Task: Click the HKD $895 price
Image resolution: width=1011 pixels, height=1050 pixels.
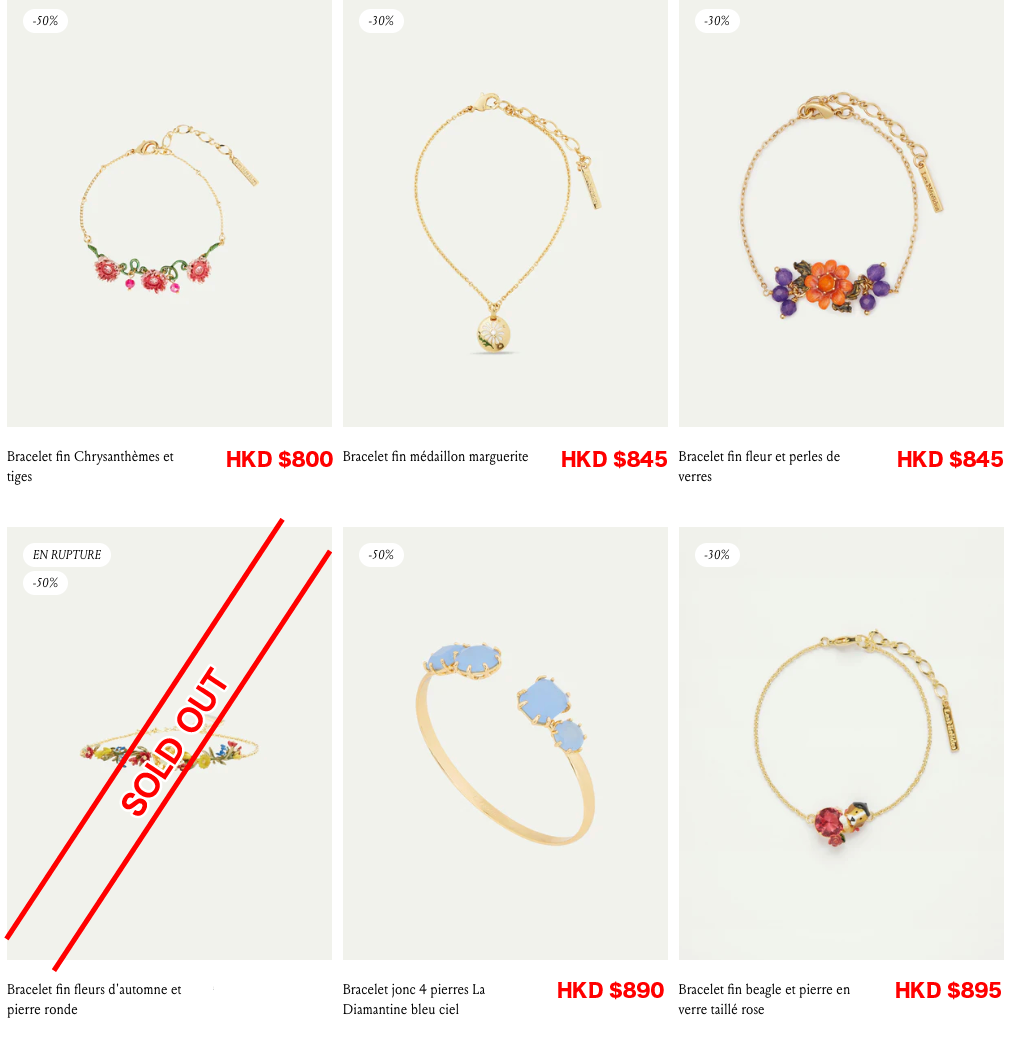Action: coord(948,990)
